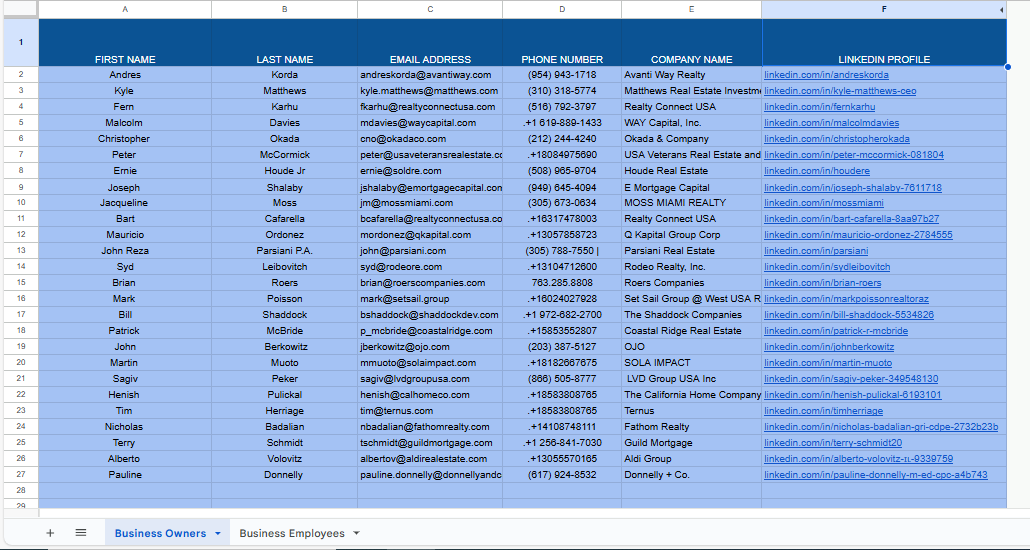Select column C header
This screenshot has height=550, width=1030.
pyautogui.click(x=430, y=9)
